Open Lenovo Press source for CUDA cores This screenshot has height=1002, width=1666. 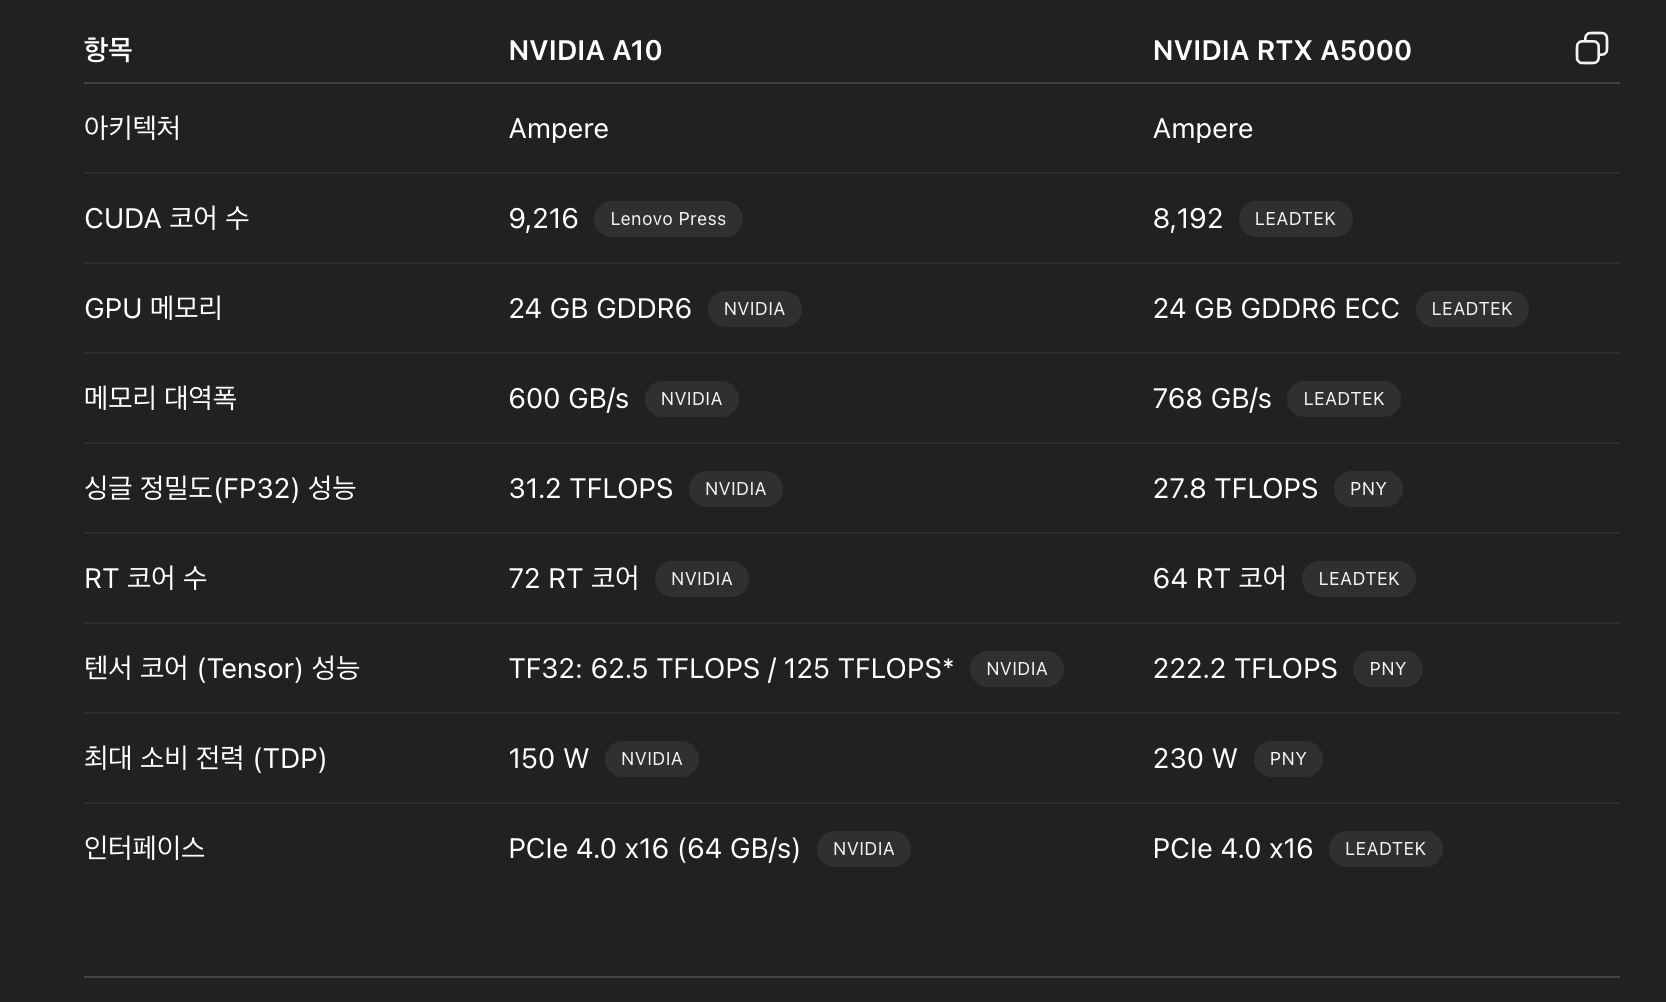tap(668, 219)
